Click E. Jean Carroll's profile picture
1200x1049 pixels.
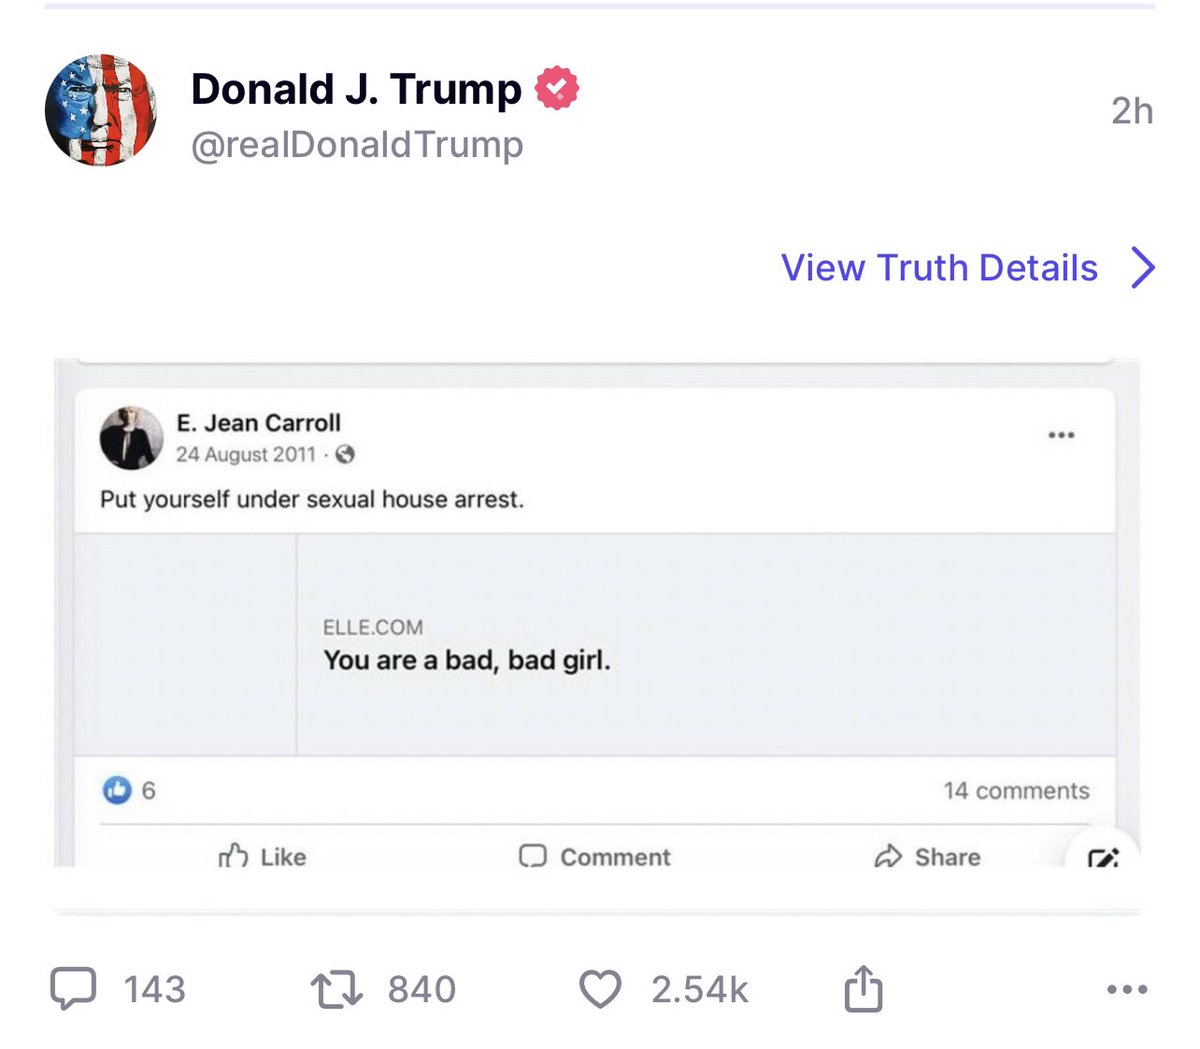(x=131, y=438)
